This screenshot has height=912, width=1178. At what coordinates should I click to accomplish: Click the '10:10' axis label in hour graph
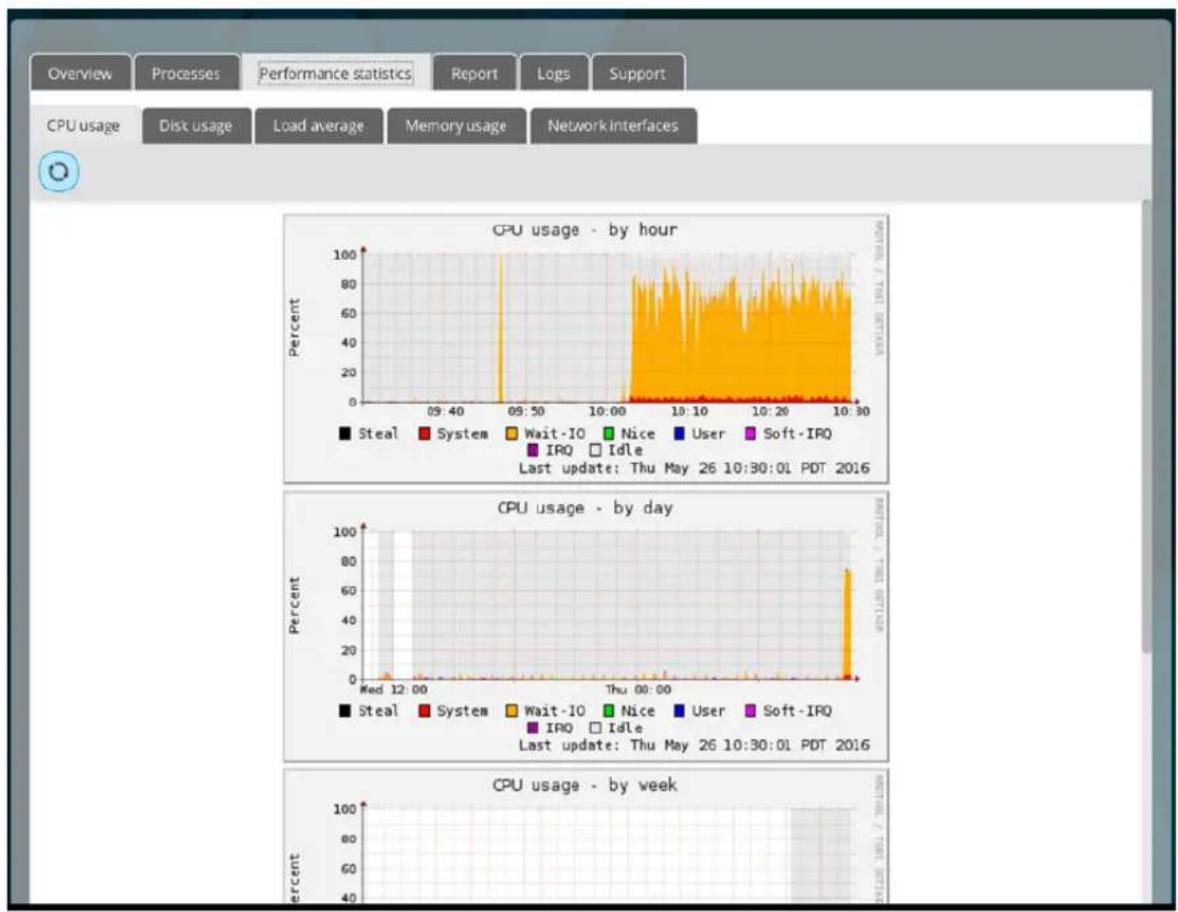click(x=689, y=412)
